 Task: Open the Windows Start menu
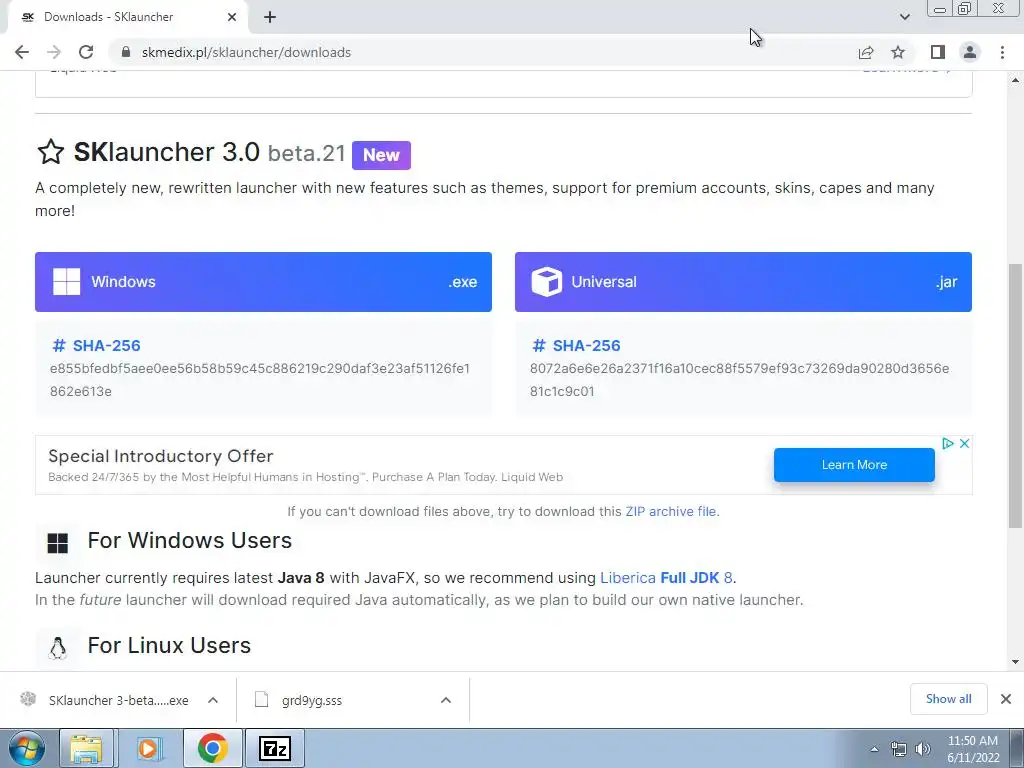(x=26, y=748)
